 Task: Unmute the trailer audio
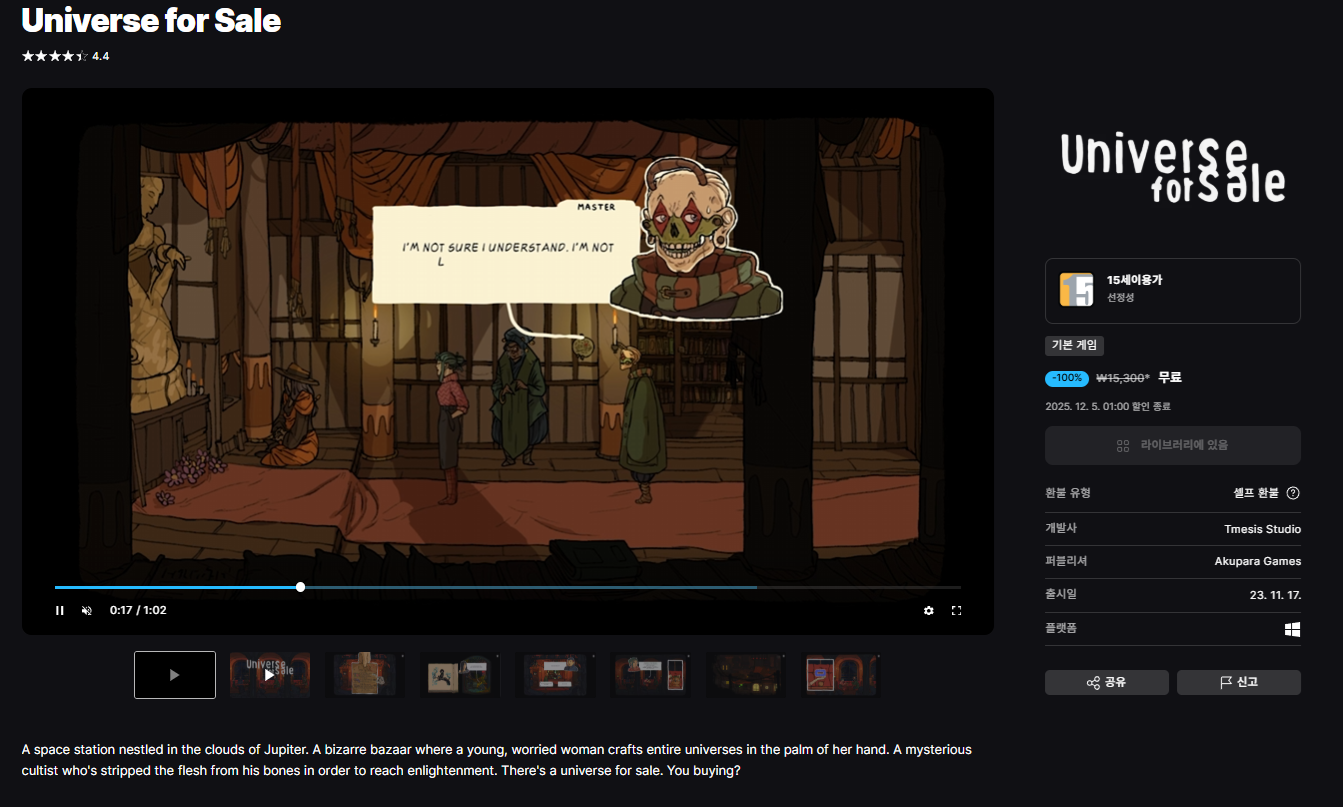[x=87, y=610]
